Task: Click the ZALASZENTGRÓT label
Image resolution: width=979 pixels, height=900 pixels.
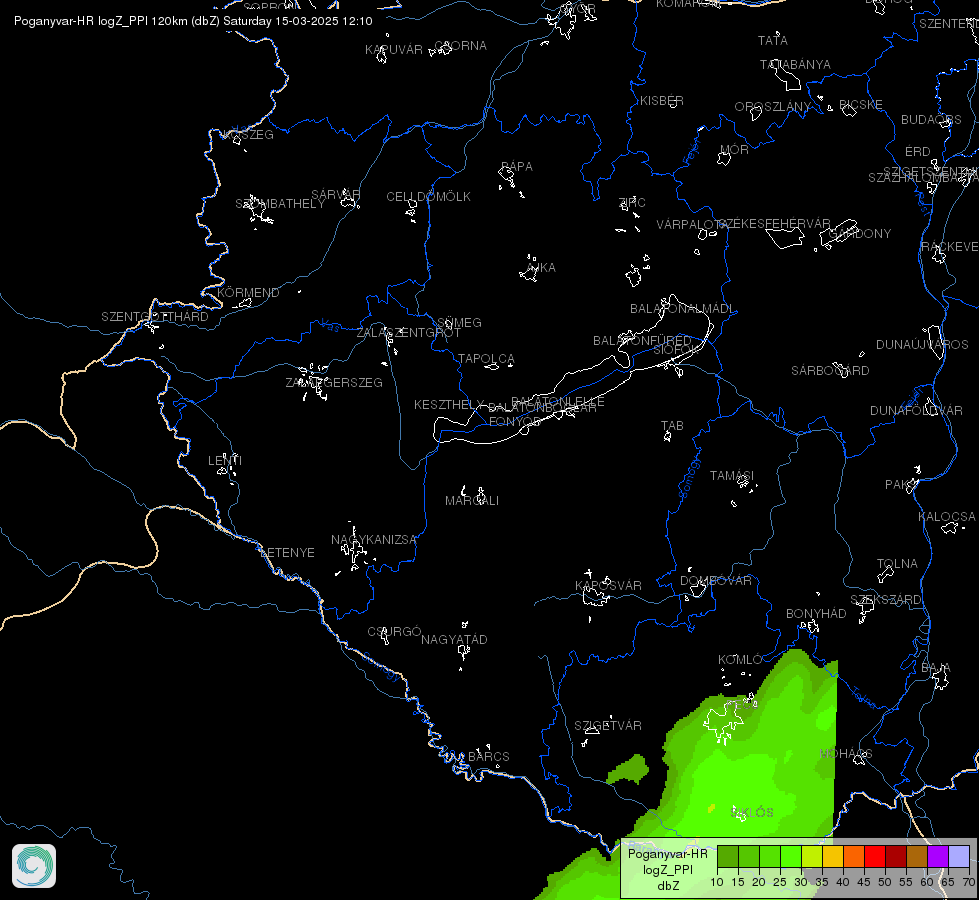Action: 408,333
